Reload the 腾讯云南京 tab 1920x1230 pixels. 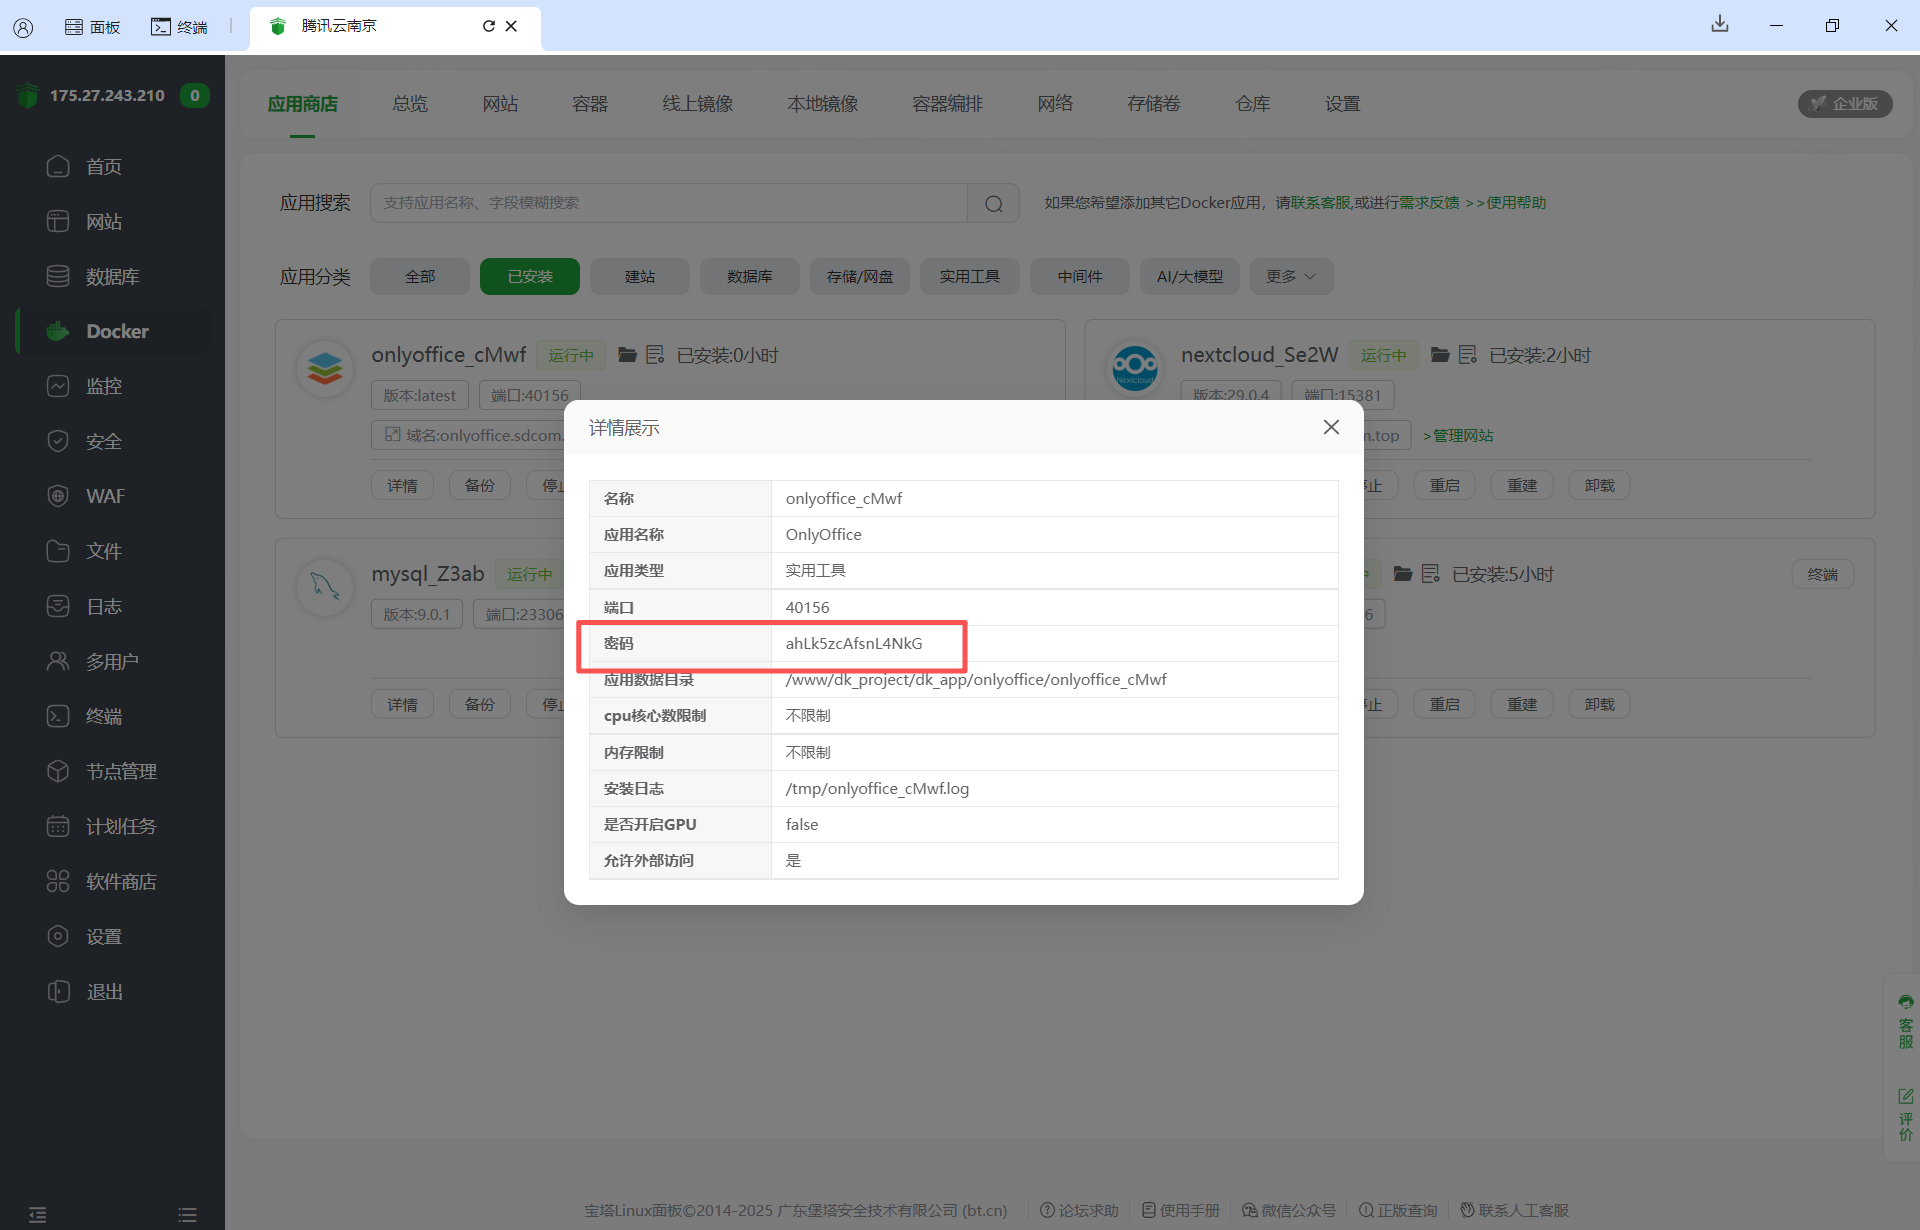coord(488,26)
